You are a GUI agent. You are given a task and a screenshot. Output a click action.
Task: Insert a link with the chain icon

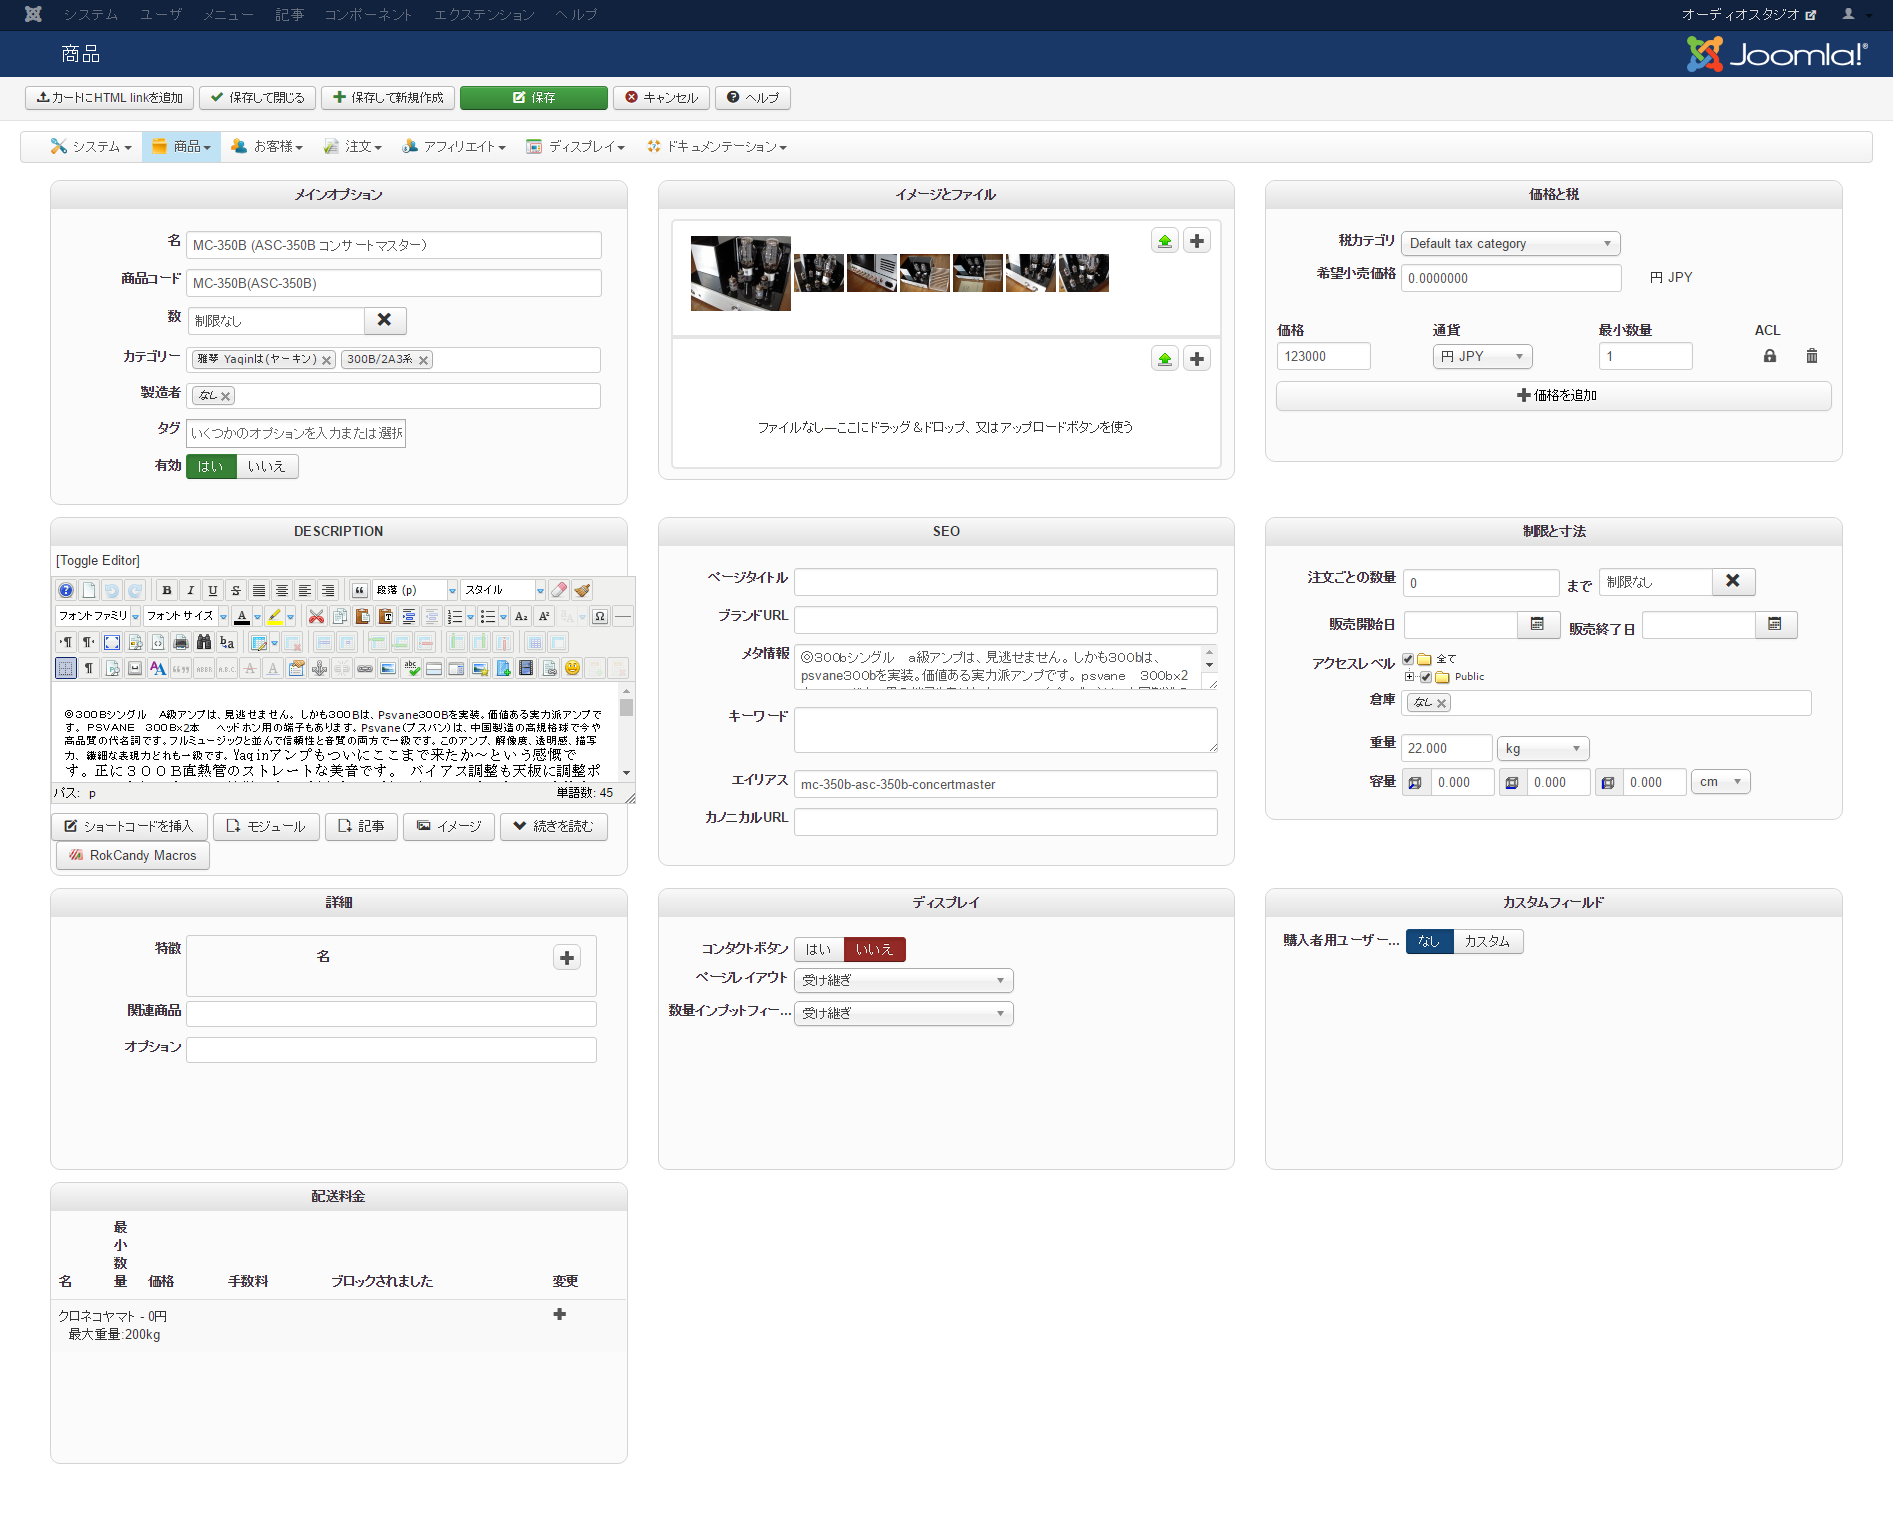(365, 668)
